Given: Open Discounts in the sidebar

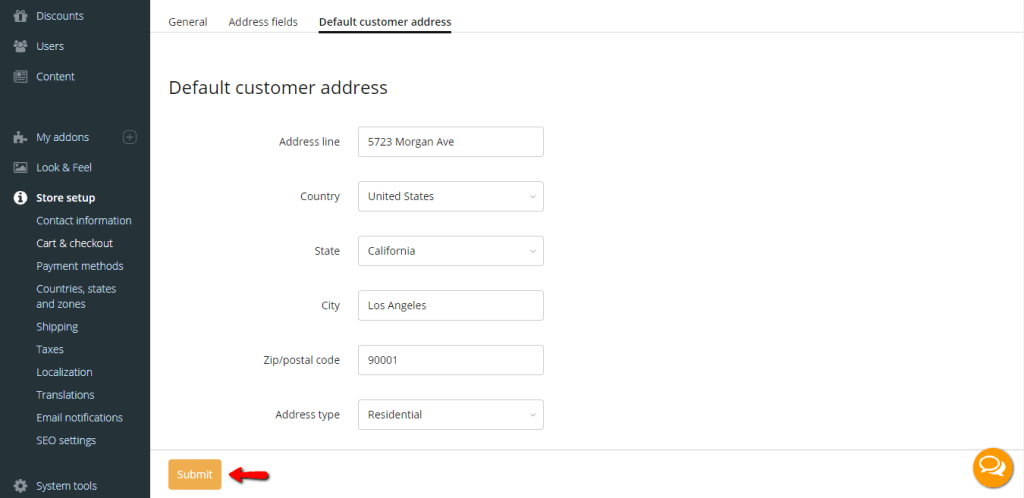Looking at the screenshot, I should pyautogui.click(x=60, y=16).
